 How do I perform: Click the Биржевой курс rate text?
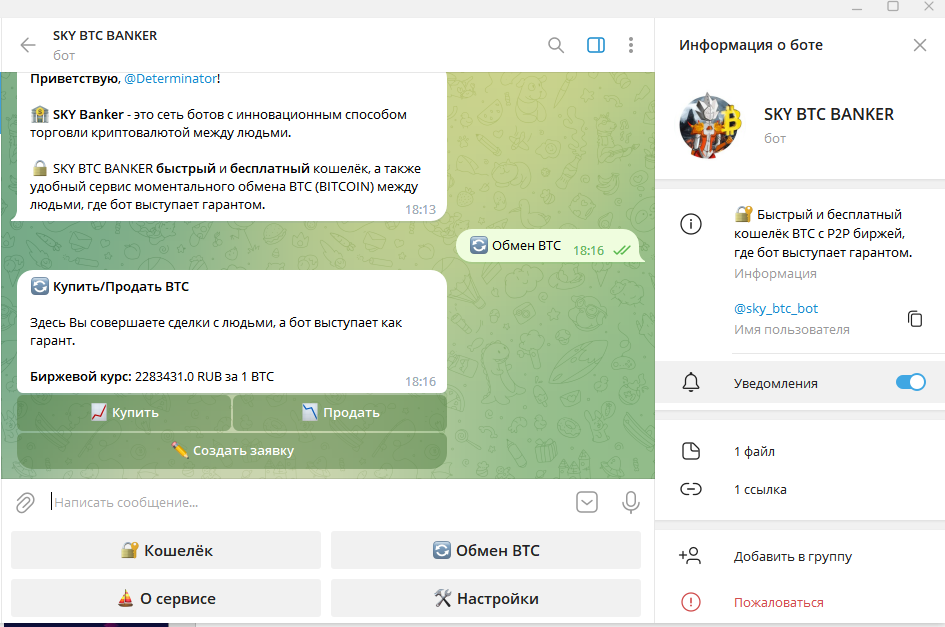[x=152, y=377]
